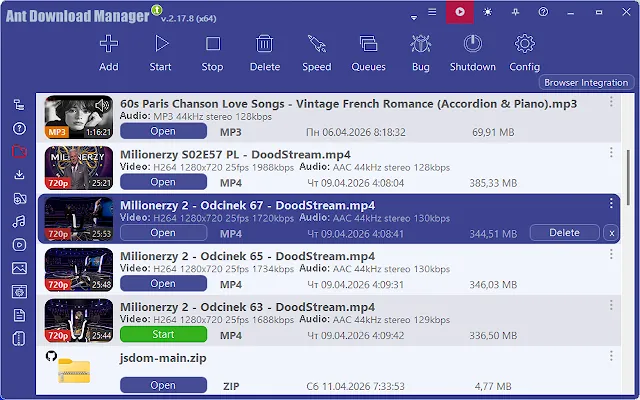Click the green update badge near title

(x=157, y=10)
